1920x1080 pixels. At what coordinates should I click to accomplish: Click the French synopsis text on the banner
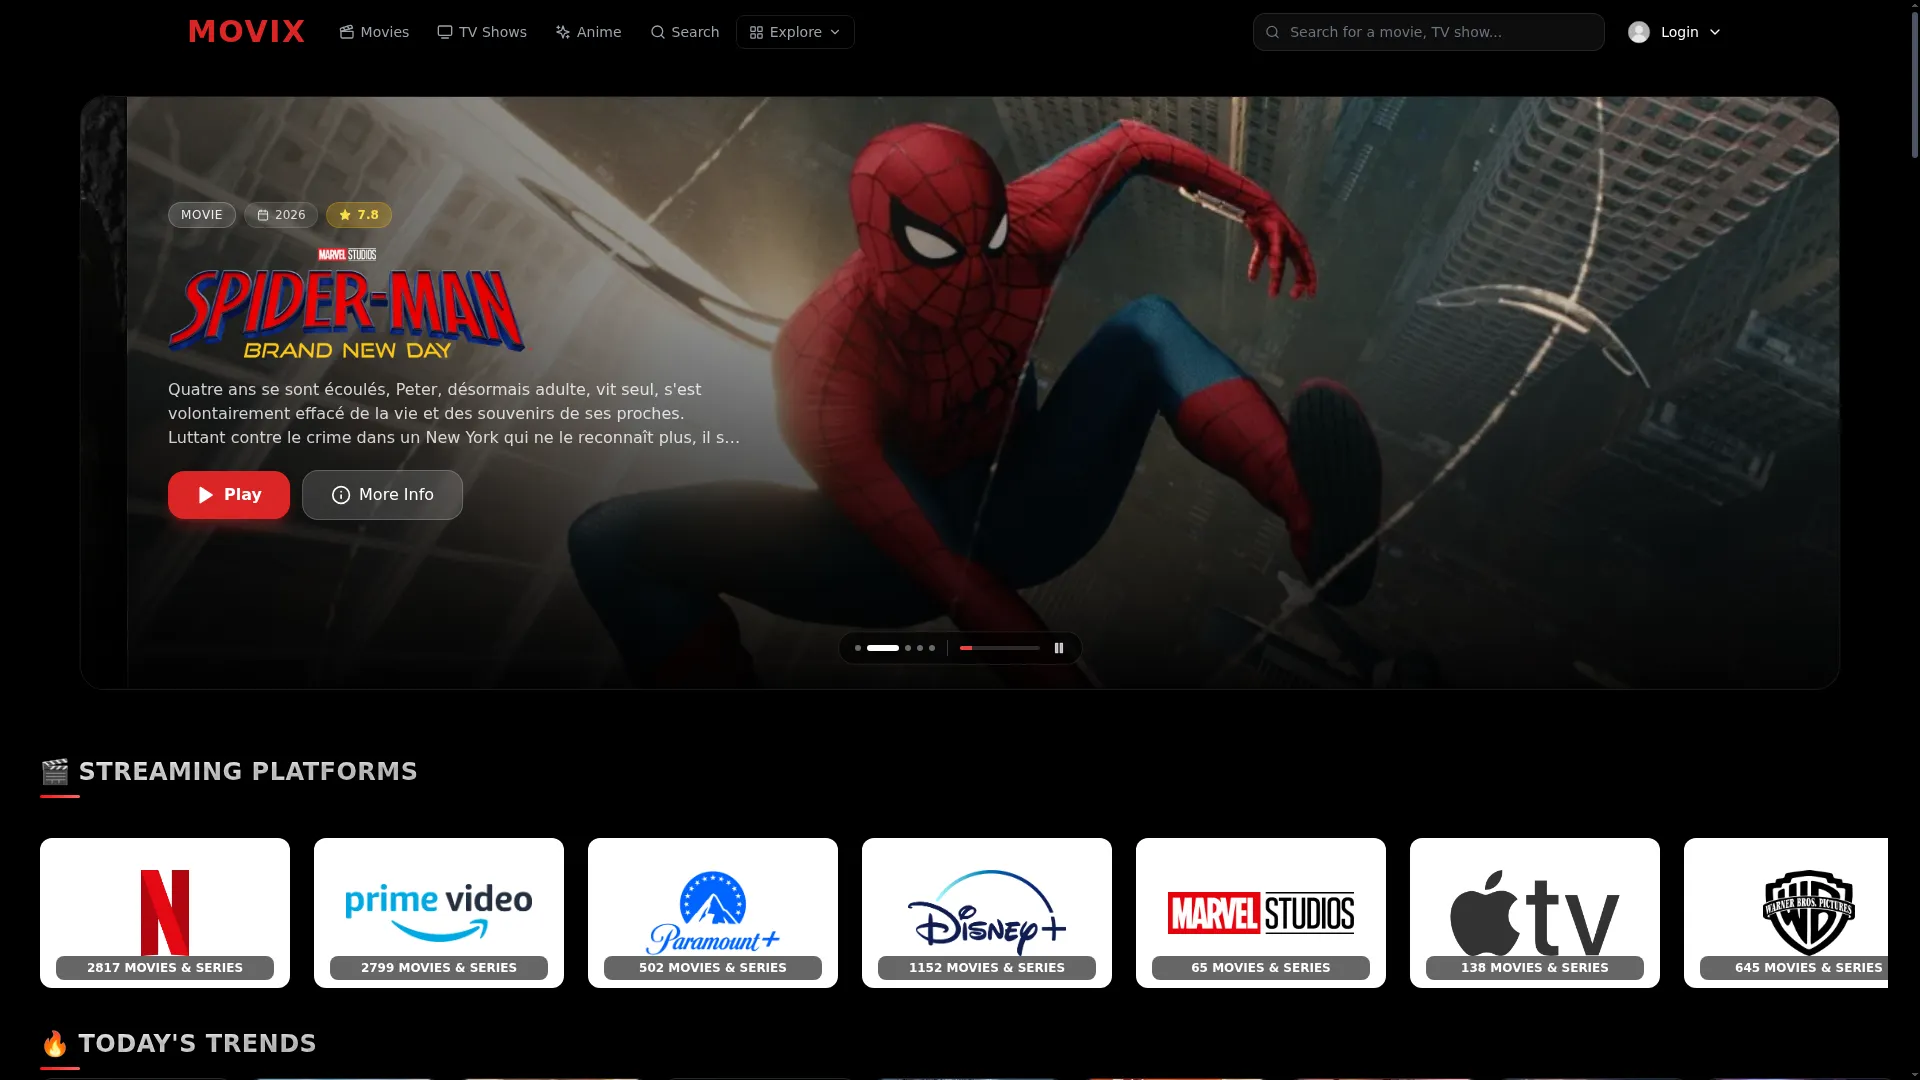pos(454,414)
